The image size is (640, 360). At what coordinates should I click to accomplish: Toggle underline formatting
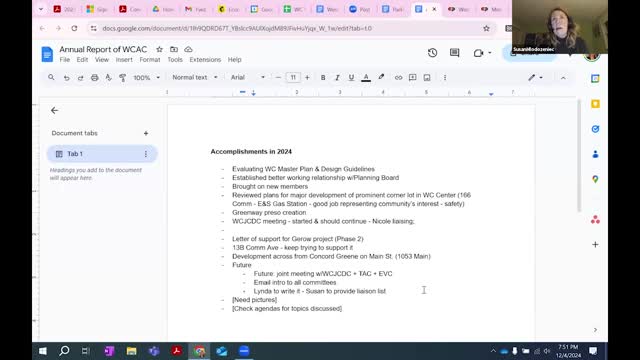coord(351,78)
